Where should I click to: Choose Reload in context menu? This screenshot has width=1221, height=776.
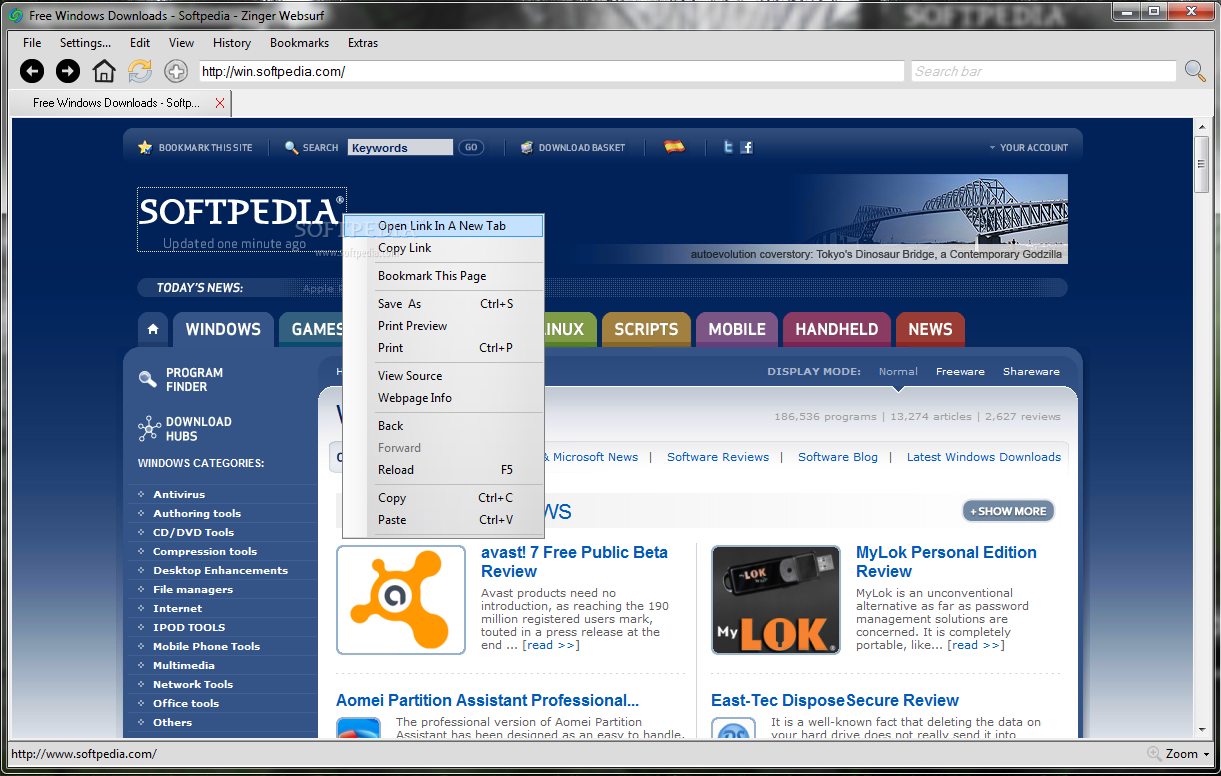pyautogui.click(x=443, y=470)
